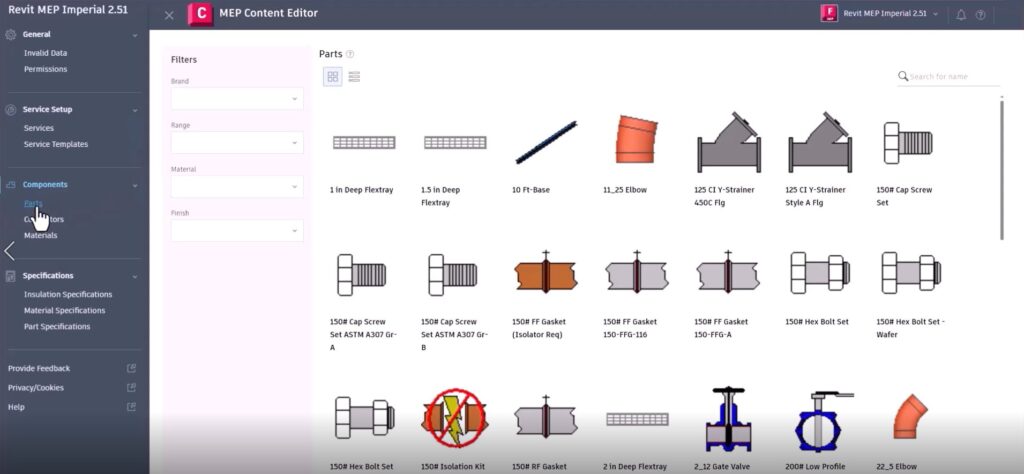Screen dimensions: 1024x474
Task: Switch to grid view of parts
Action: pos(332,76)
